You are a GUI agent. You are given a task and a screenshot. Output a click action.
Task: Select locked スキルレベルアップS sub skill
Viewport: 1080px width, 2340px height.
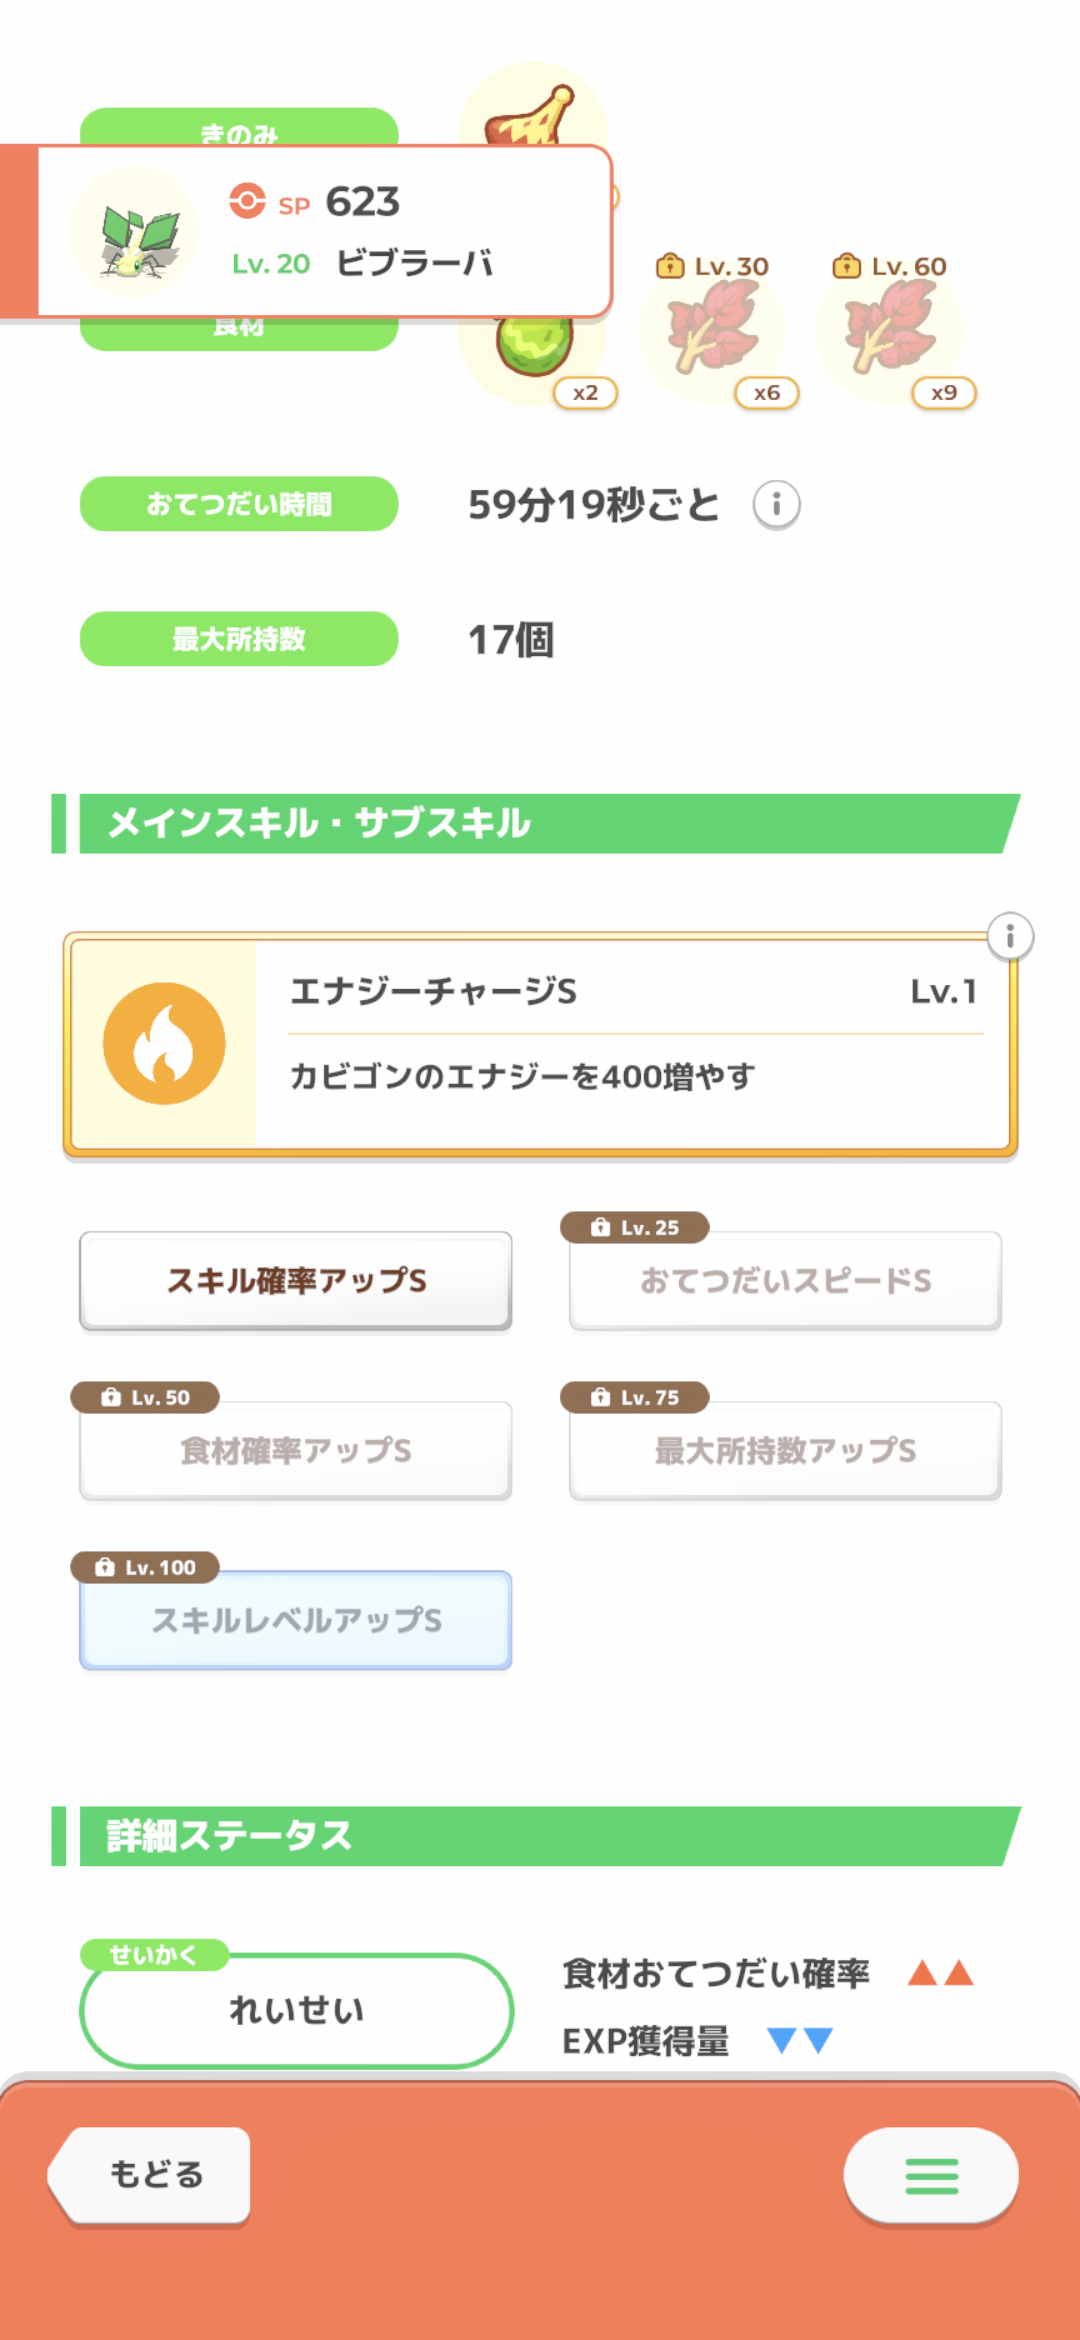click(296, 1620)
